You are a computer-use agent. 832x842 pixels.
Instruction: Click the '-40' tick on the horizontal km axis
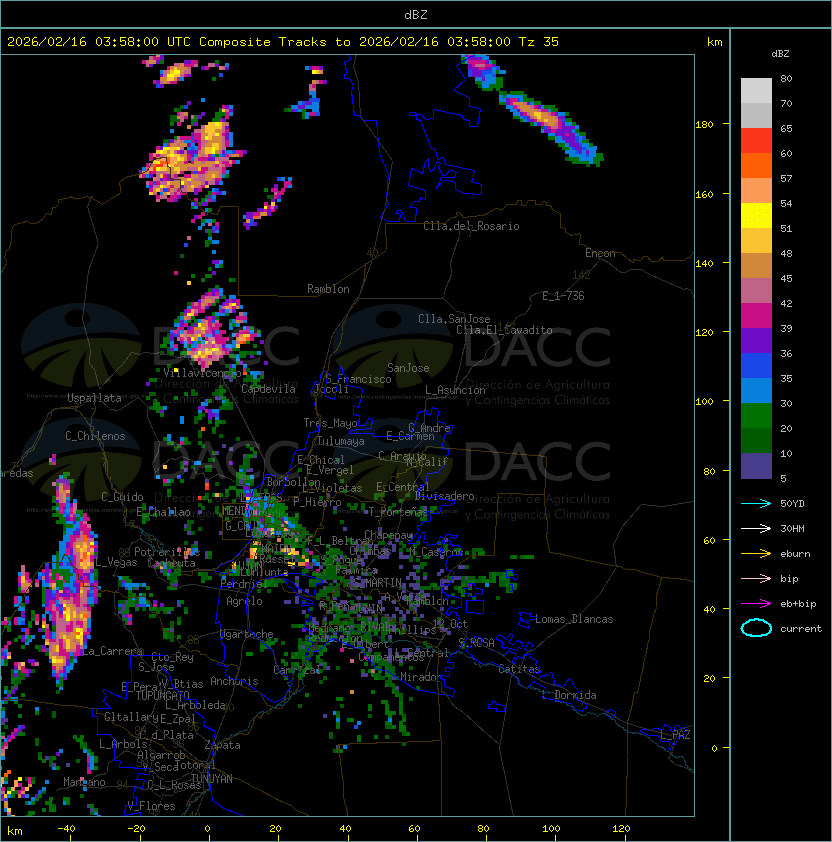pos(66,829)
